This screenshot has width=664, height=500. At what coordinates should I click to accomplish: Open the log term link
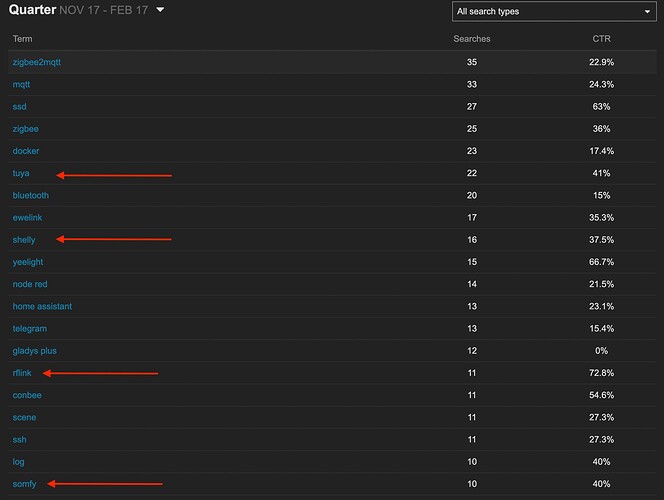click(x=18, y=462)
